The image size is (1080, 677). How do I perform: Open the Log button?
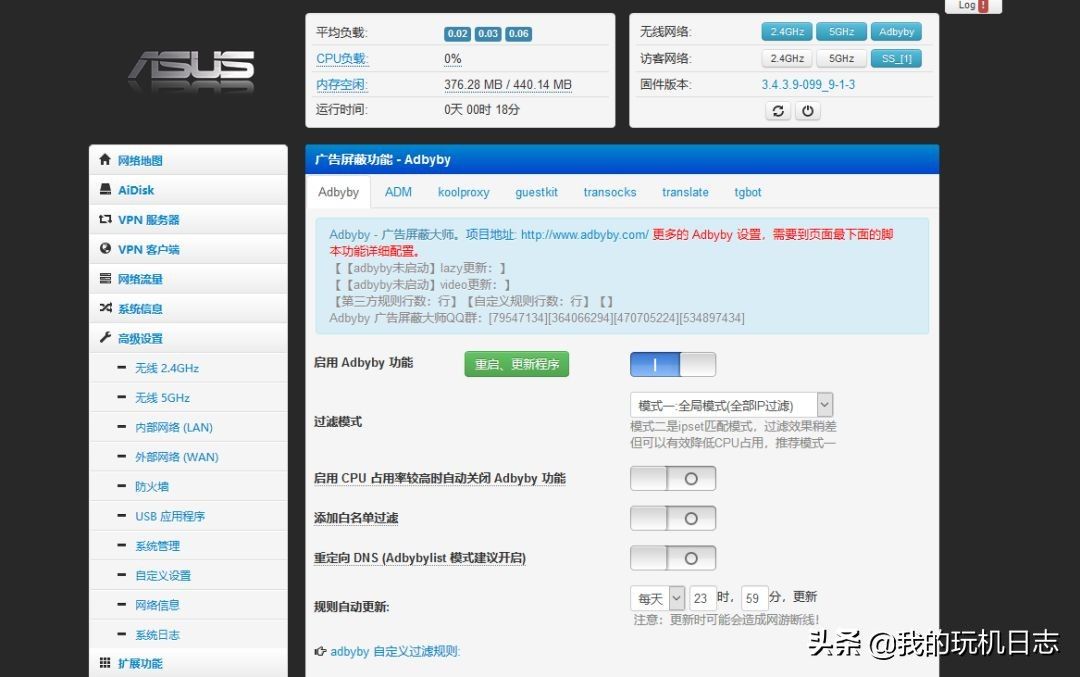(973, 6)
